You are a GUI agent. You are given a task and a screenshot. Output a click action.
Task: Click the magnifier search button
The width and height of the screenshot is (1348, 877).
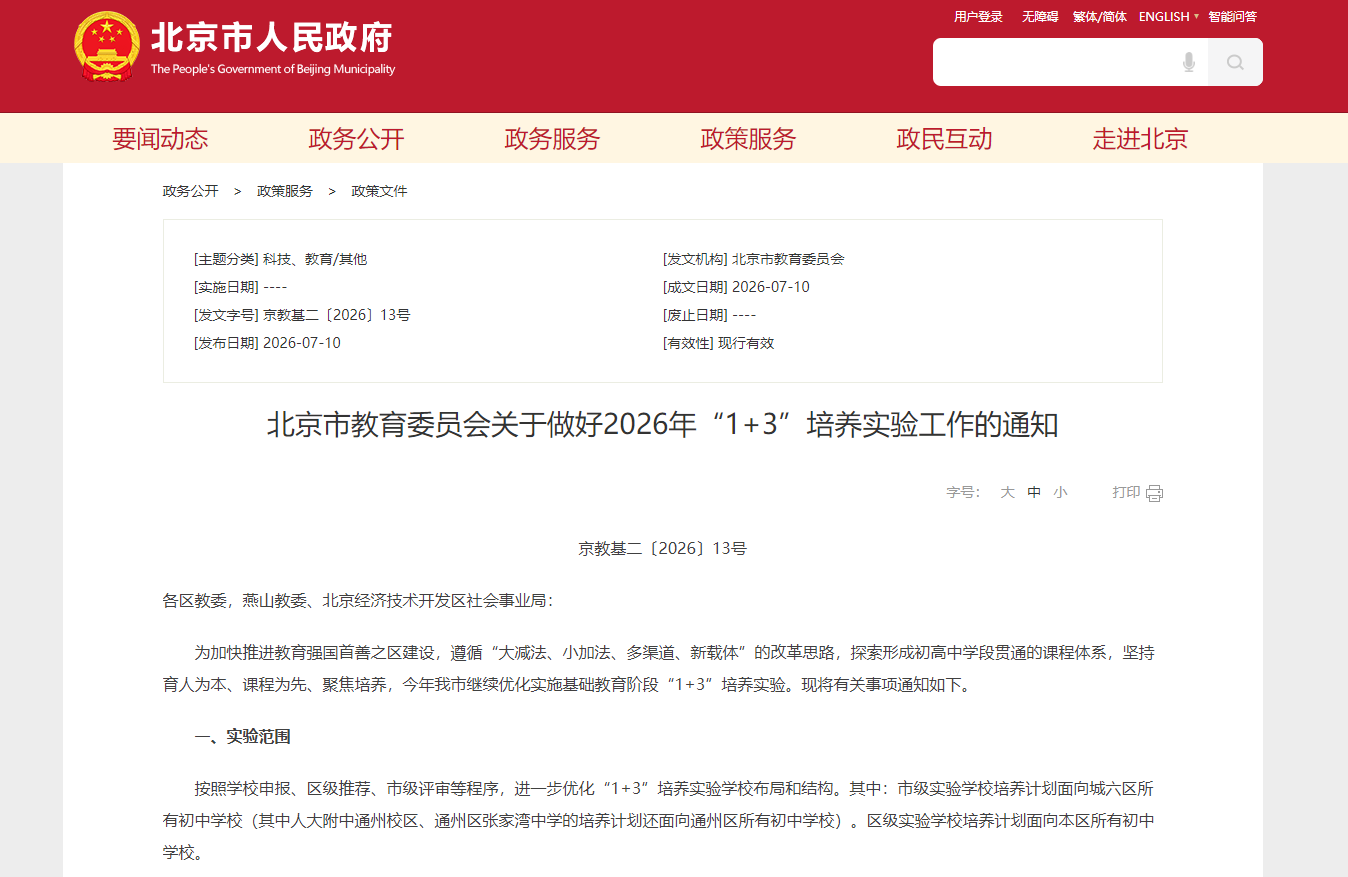(x=1235, y=62)
